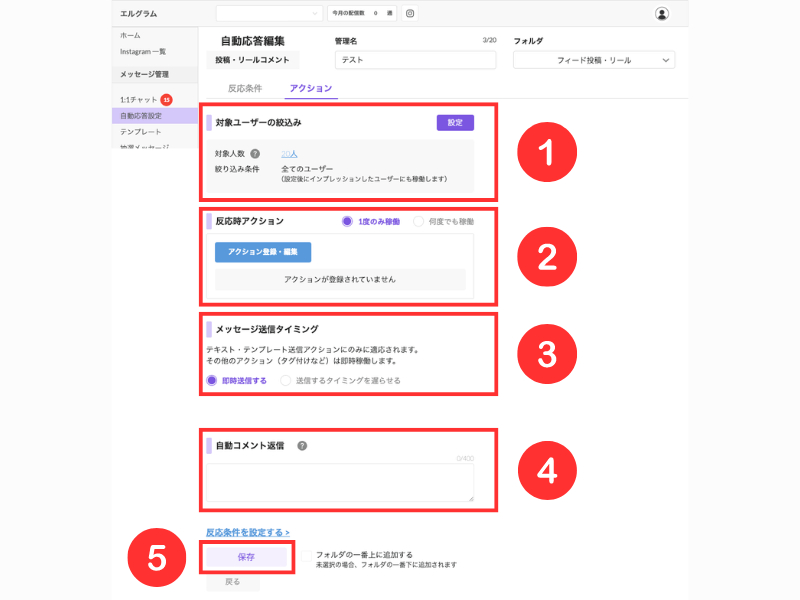Click help icon beside 自動コメント返信
Viewport: 800px width, 600px height.
pos(302,445)
